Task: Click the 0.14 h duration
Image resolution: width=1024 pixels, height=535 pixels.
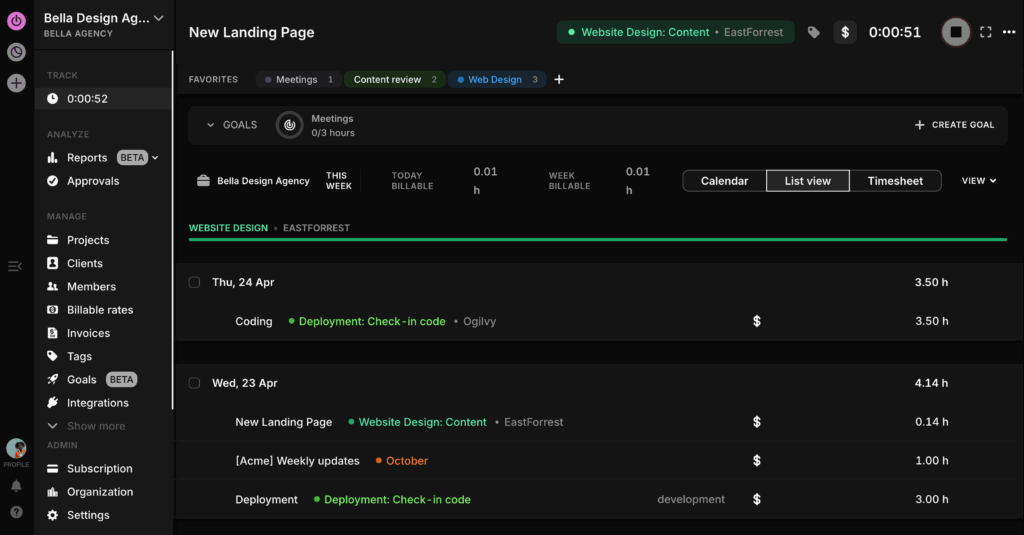Action: [x=931, y=422]
